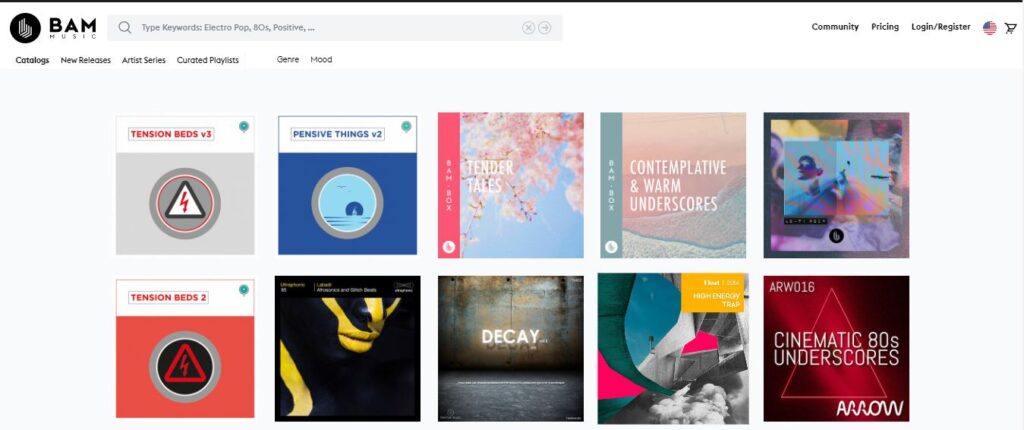Open the Tender Tales album cover
Screen dimensions: 1024x430
[511, 185]
